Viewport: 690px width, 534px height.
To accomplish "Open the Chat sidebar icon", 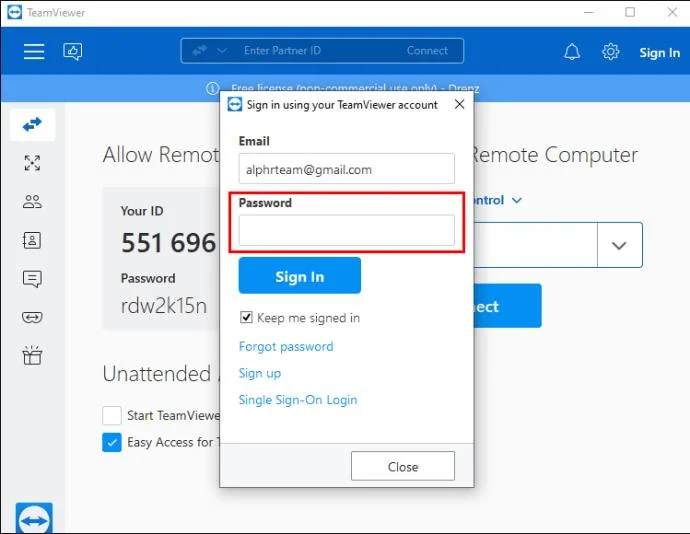I will click(x=32, y=279).
